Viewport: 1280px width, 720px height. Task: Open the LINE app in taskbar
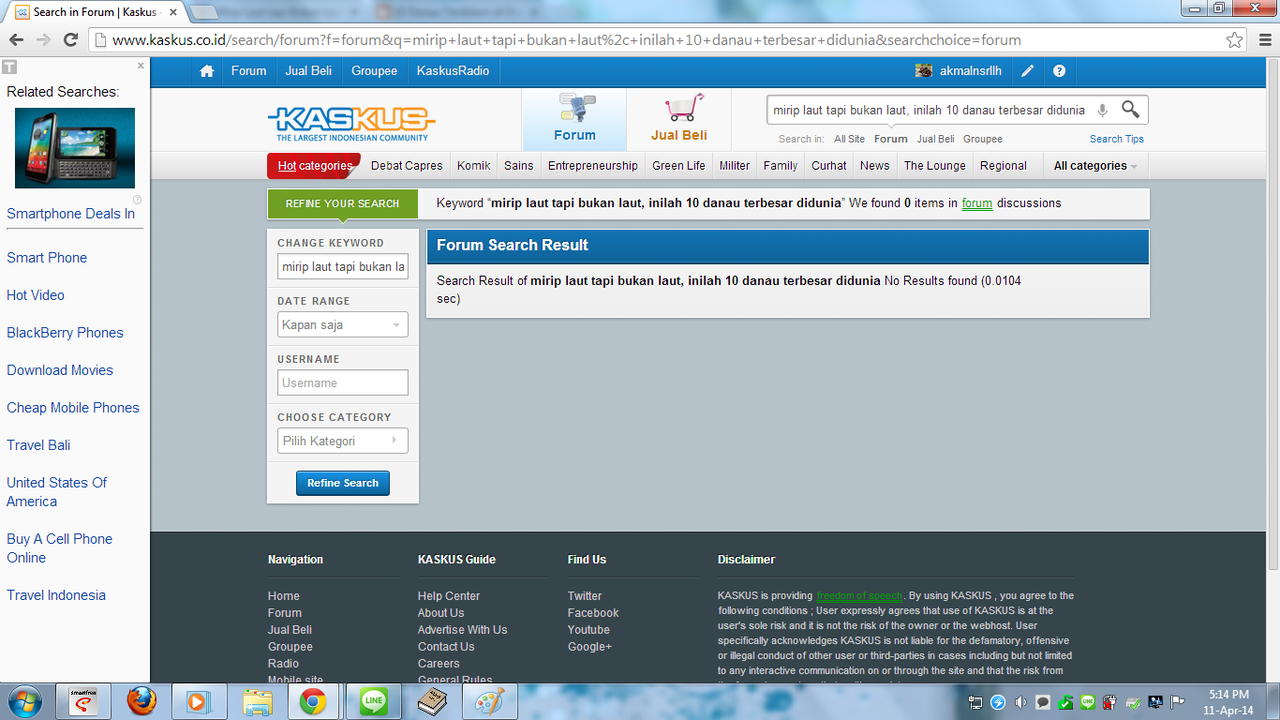(373, 702)
